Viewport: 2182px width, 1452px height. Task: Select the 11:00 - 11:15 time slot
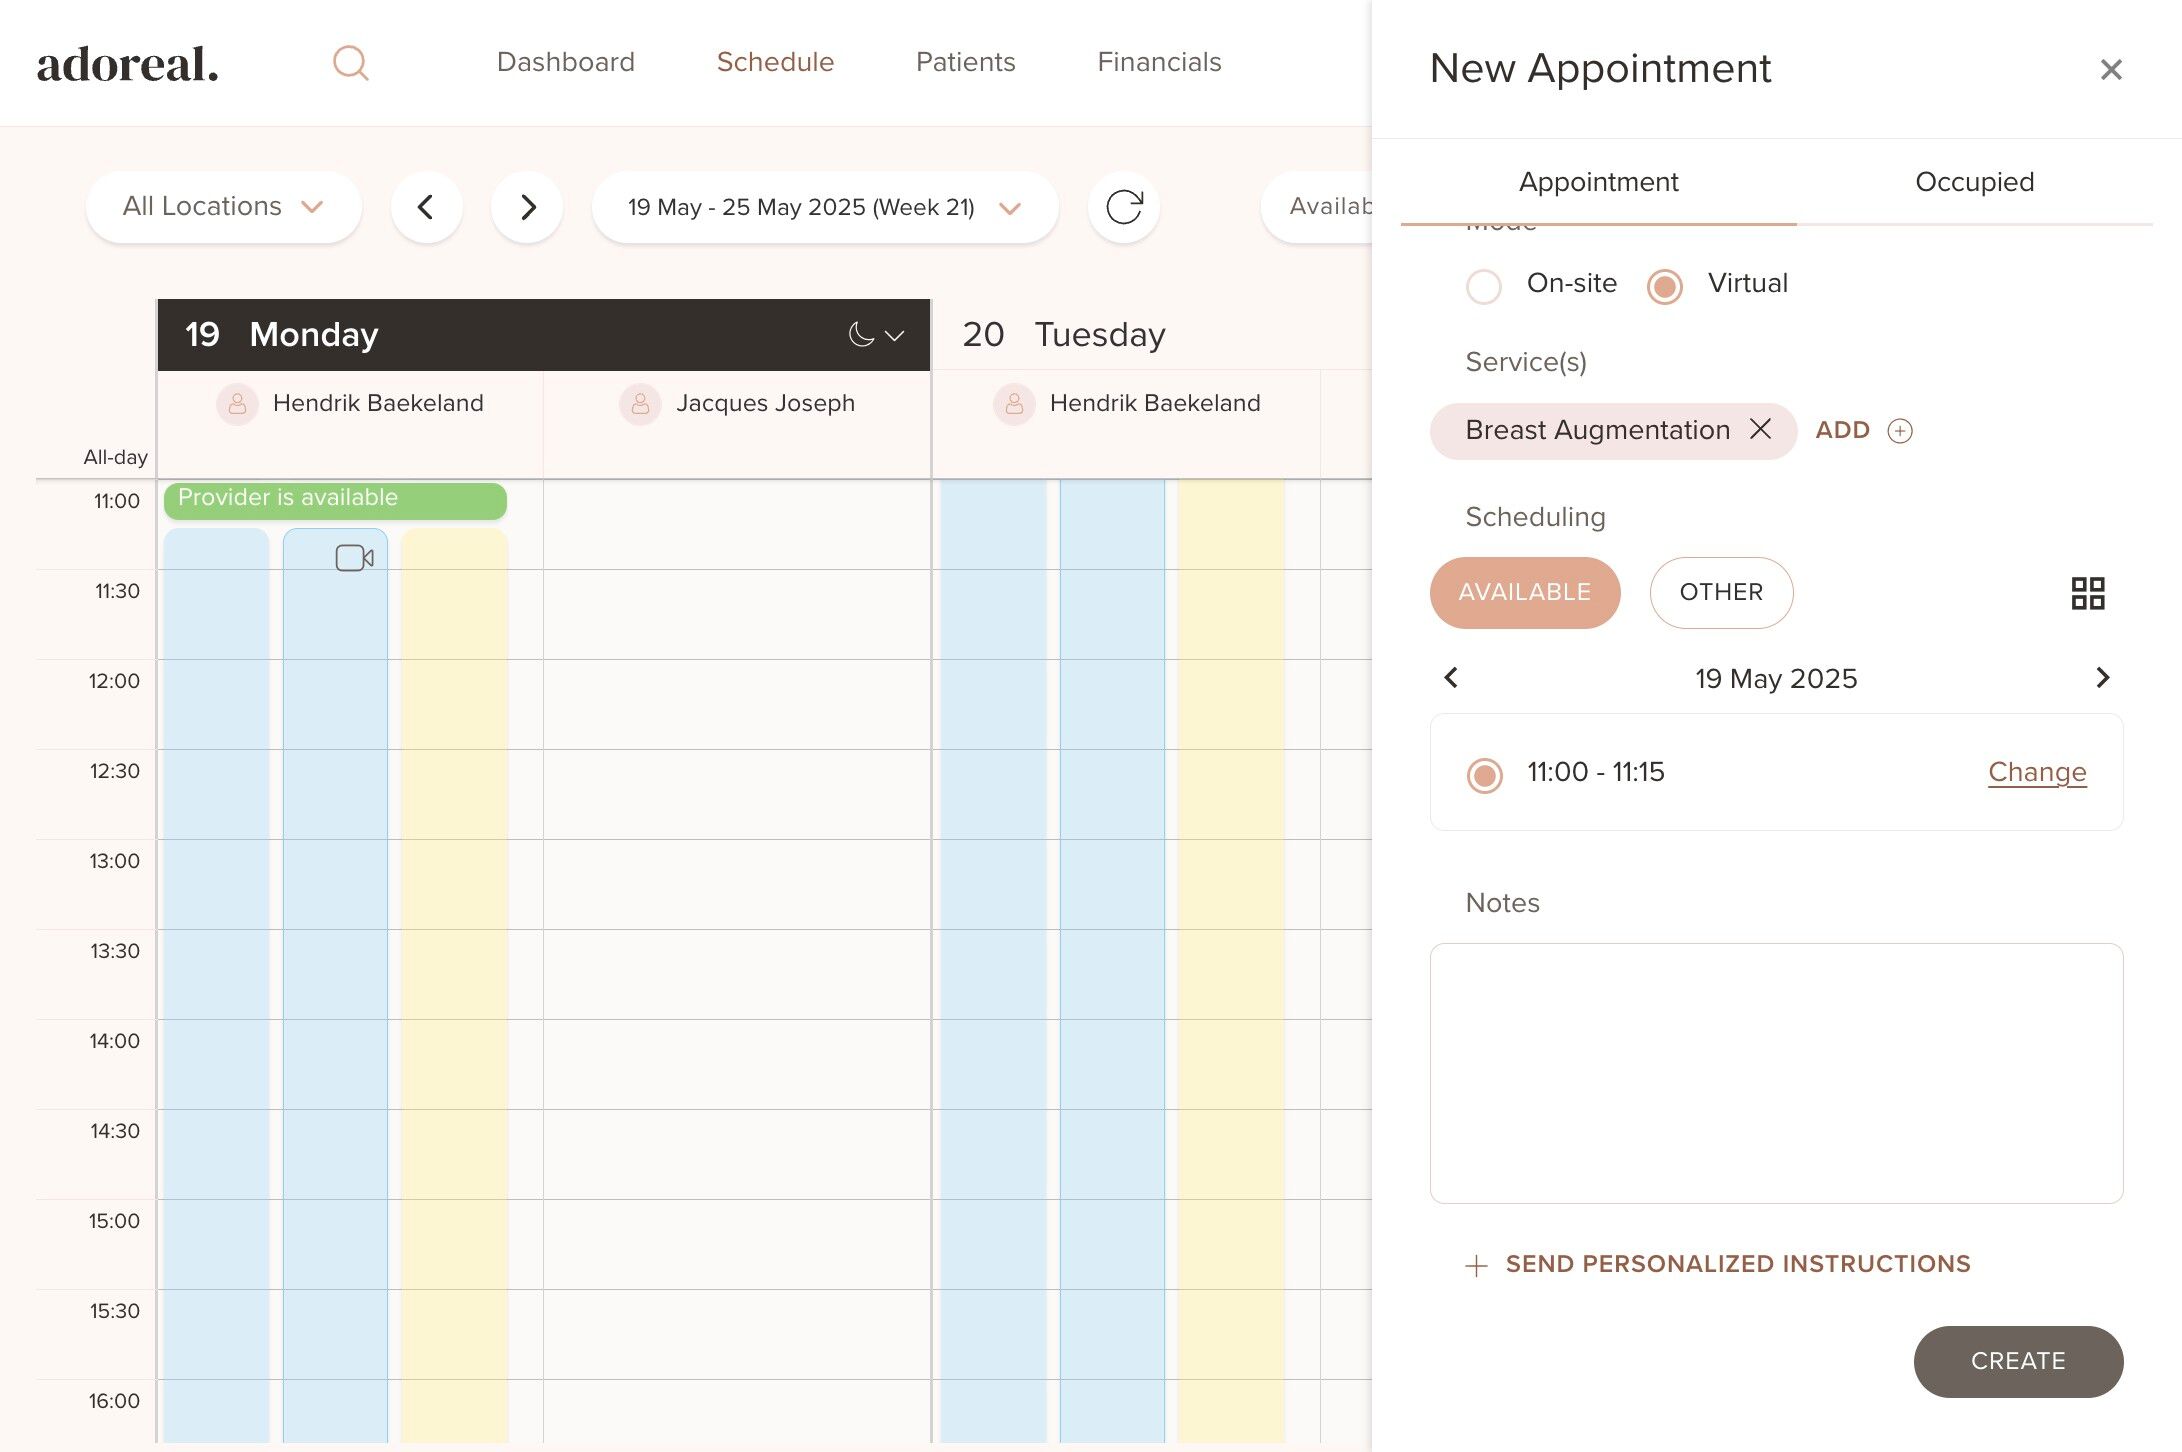click(x=1484, y=774)
